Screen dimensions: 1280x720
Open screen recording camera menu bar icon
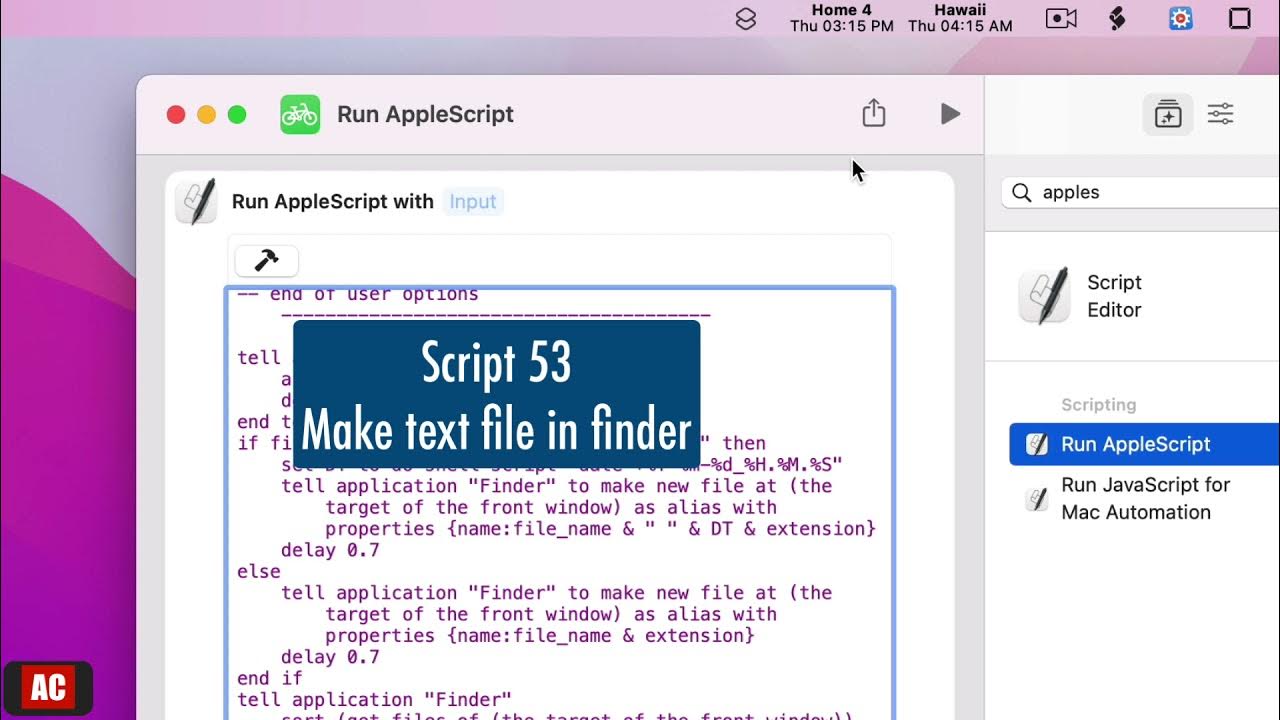pos(1060,18)
